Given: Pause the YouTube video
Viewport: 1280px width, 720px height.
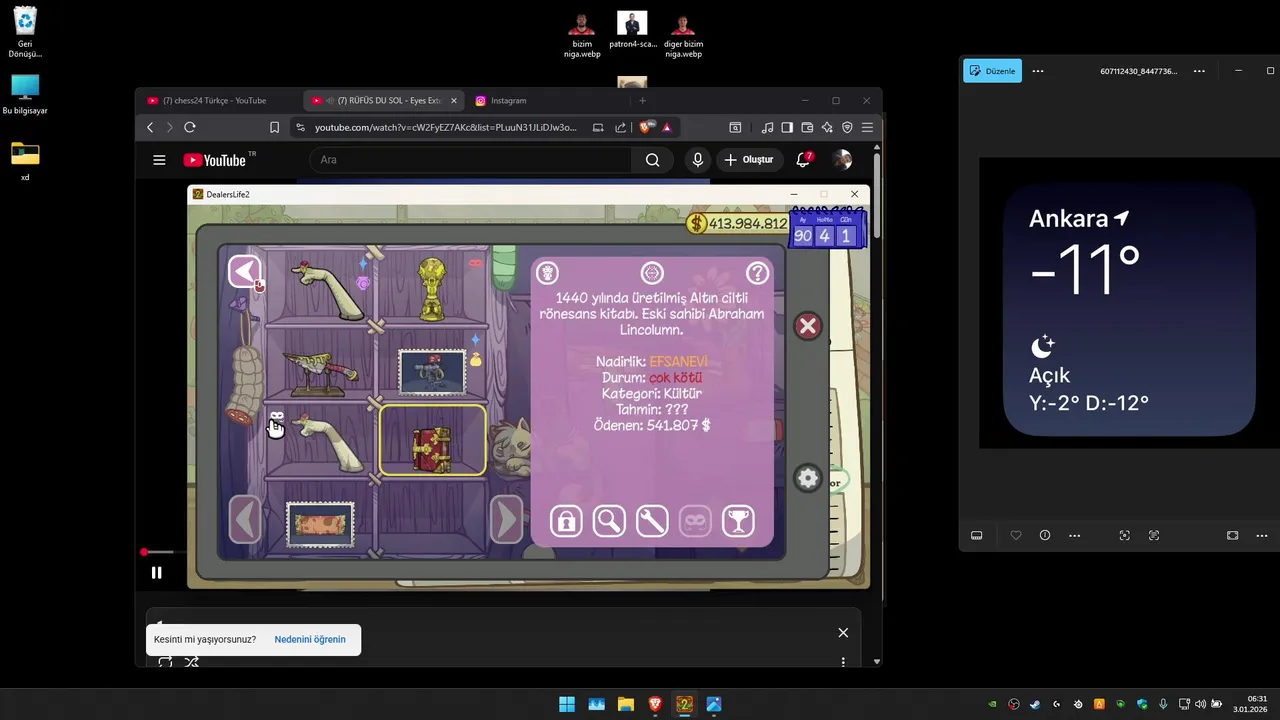Looking at the screenshot, I should click(156, 573).
